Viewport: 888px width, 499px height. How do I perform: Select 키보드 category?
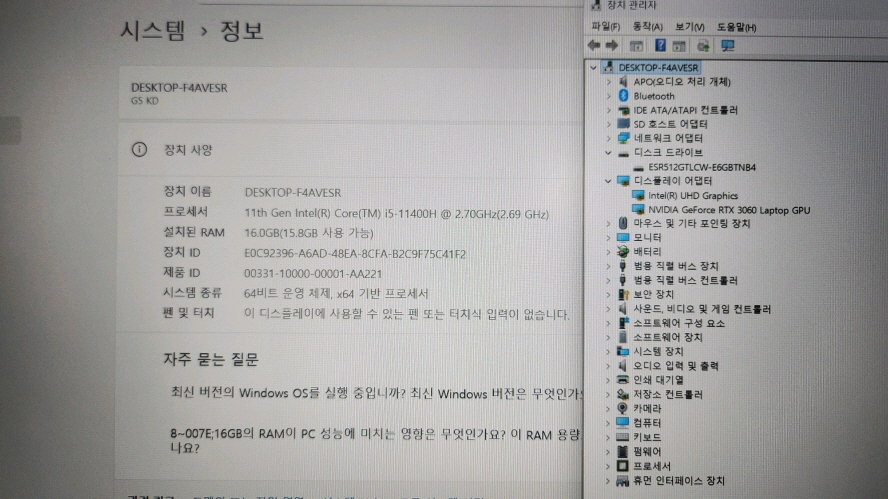pyautogui.click(x=647, y=437)
